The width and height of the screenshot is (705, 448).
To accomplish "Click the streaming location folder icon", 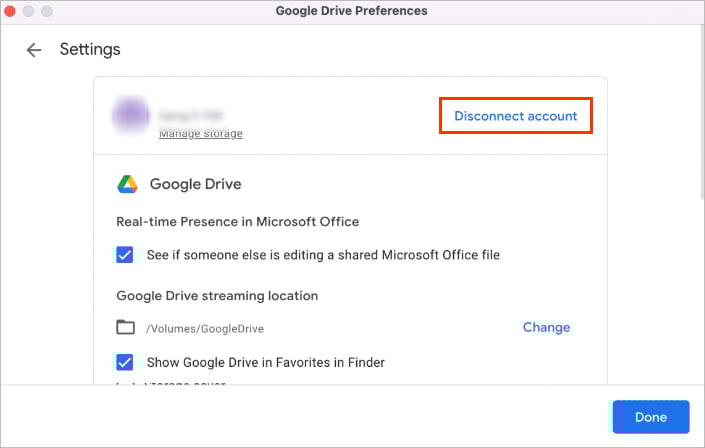I will [125, 327].
